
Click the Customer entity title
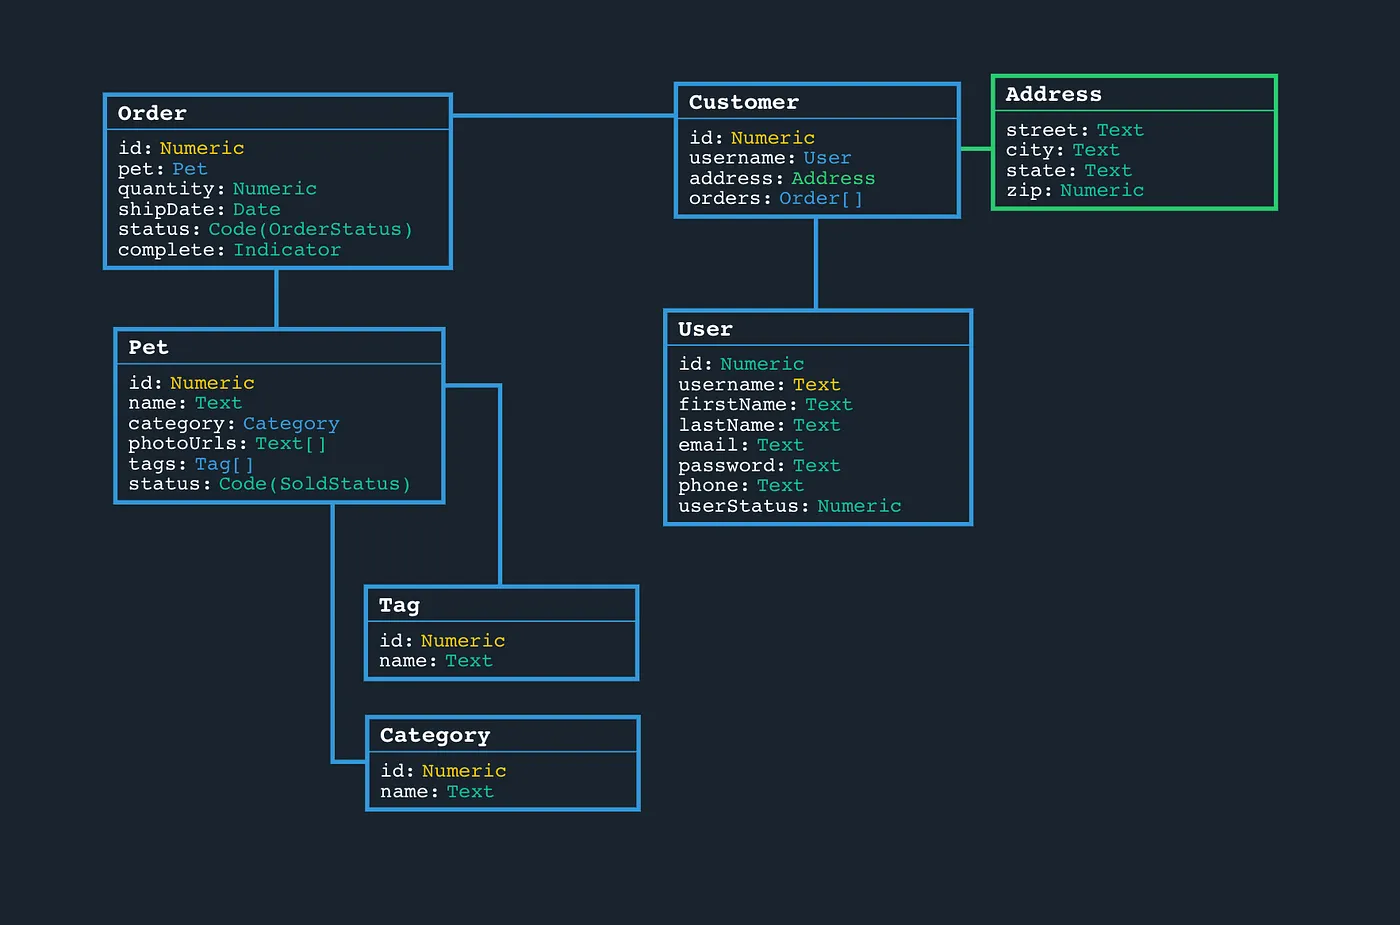click(744, 101)
